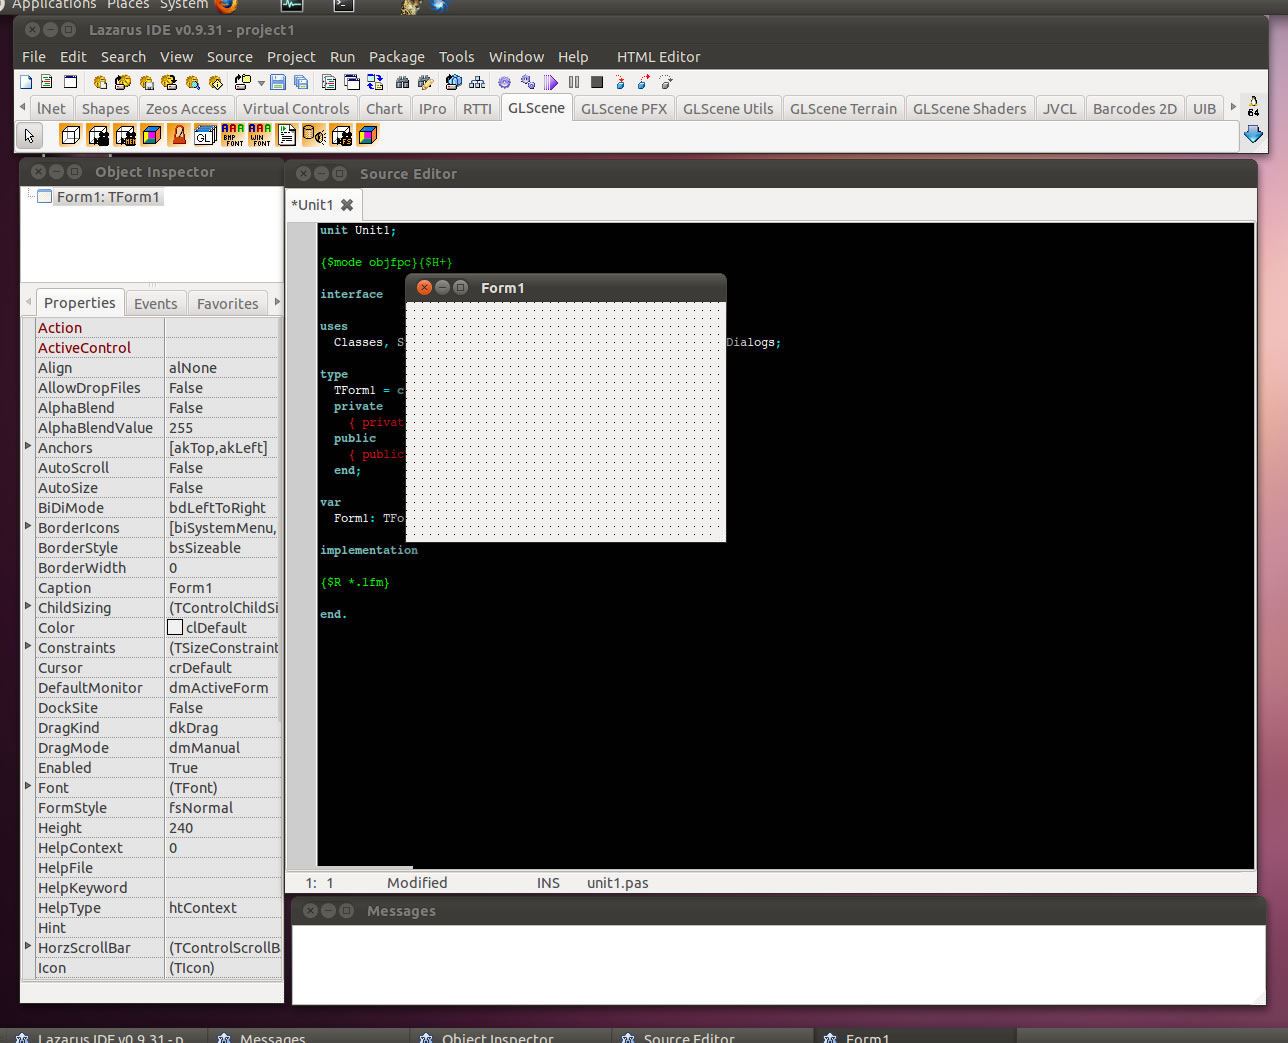Open the Favorites tab in Object Inspector
This screenshot has height=1043, width=1288.
point(227,304)
